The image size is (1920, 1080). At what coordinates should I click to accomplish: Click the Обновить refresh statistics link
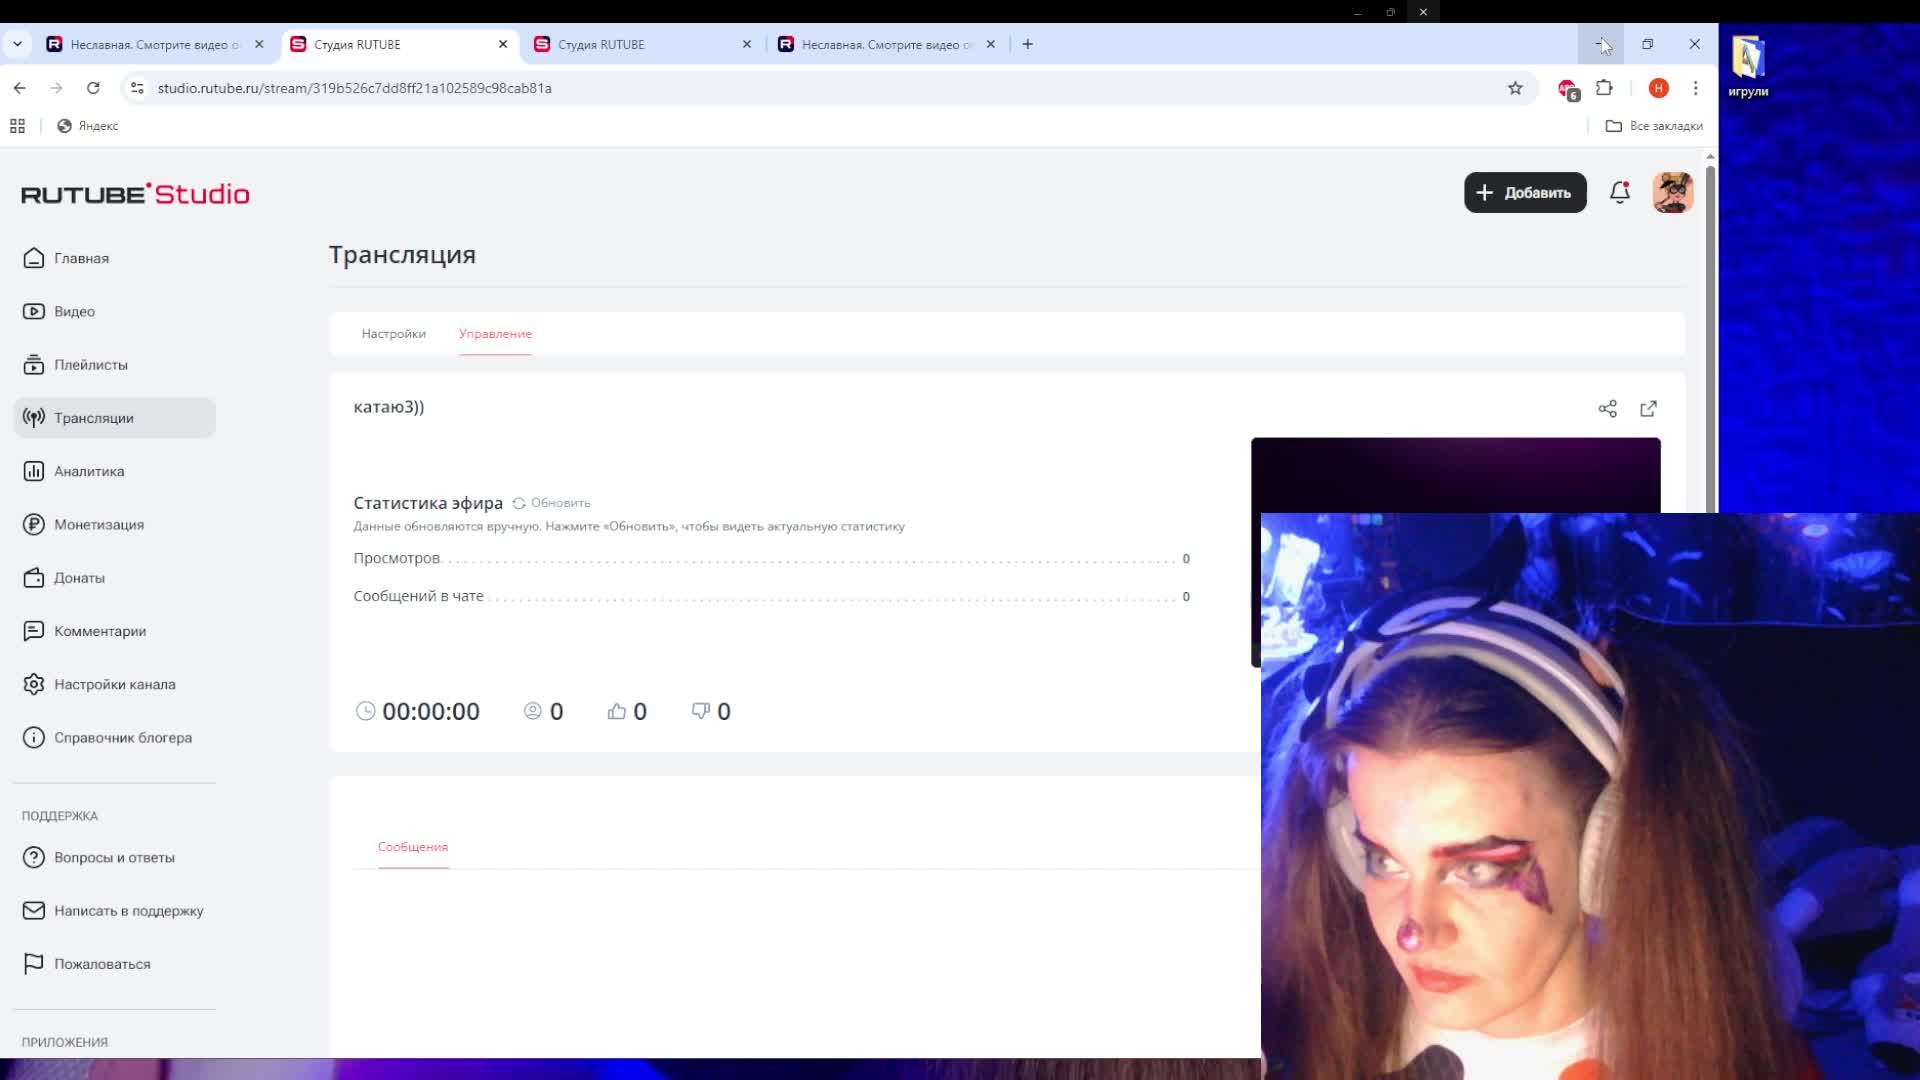coord(552,503)
